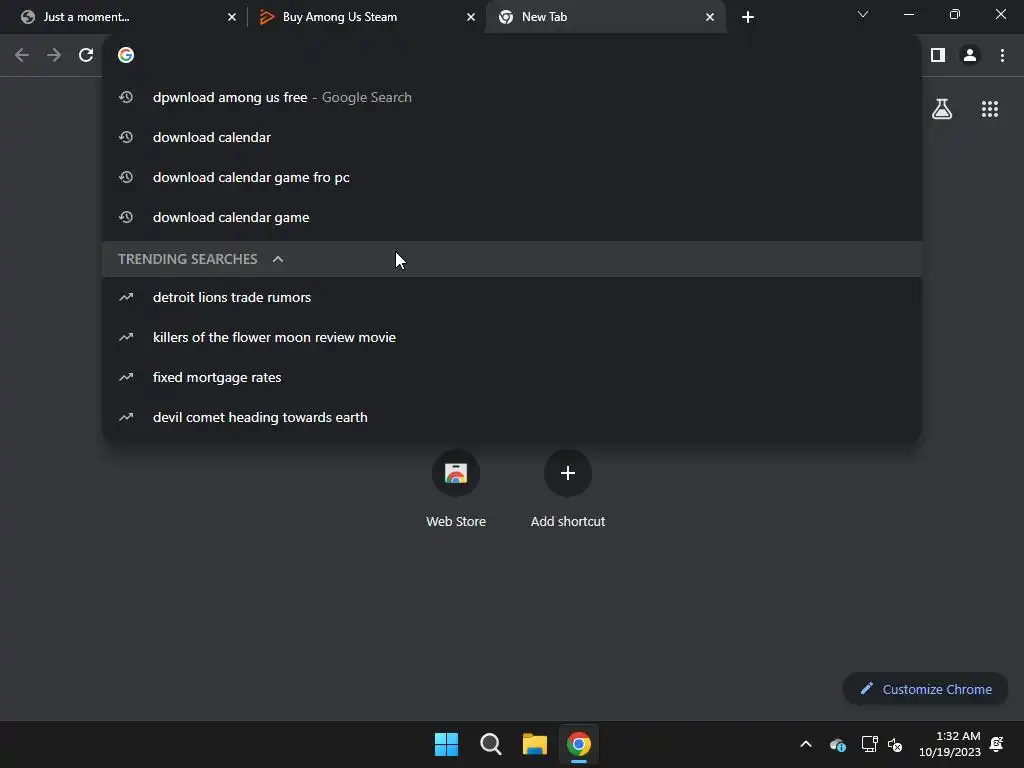Close the 'Just a moment...' tab
The height and width of the screenshot is (768, 1024).
tap(232, 17)
